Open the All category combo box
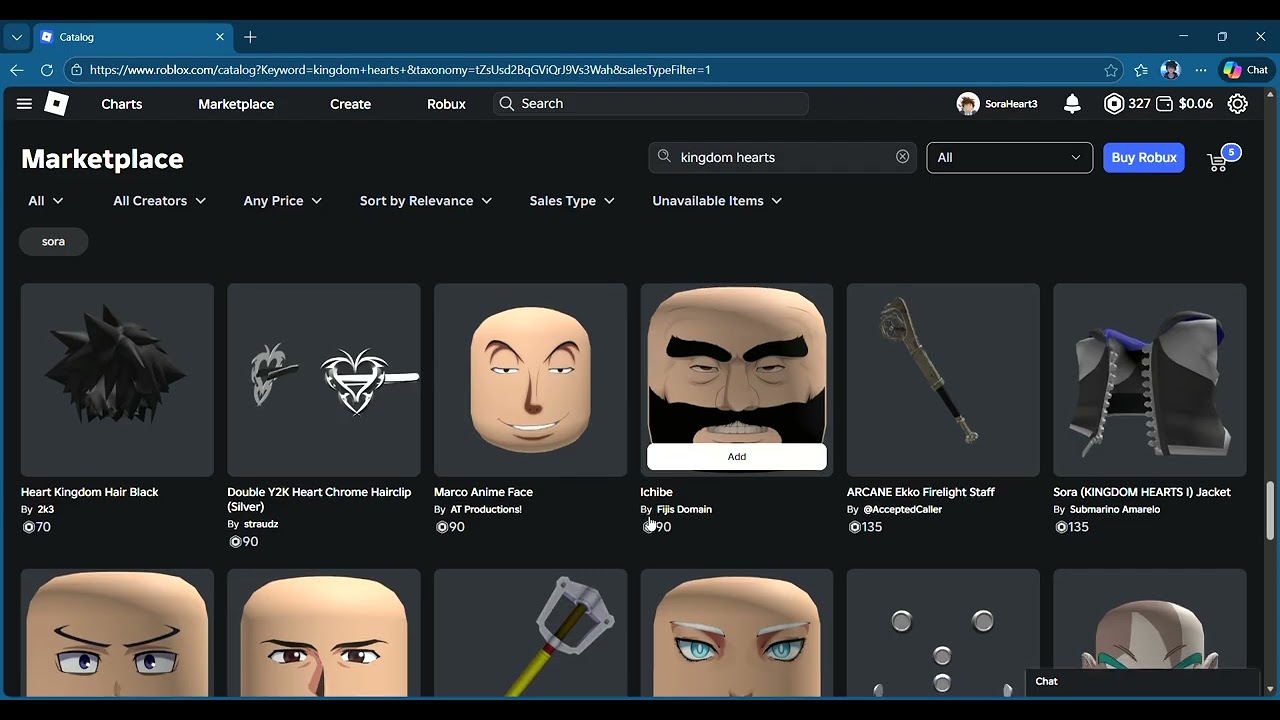Viewport: 1280px width, 720px height. point(1010,157)
